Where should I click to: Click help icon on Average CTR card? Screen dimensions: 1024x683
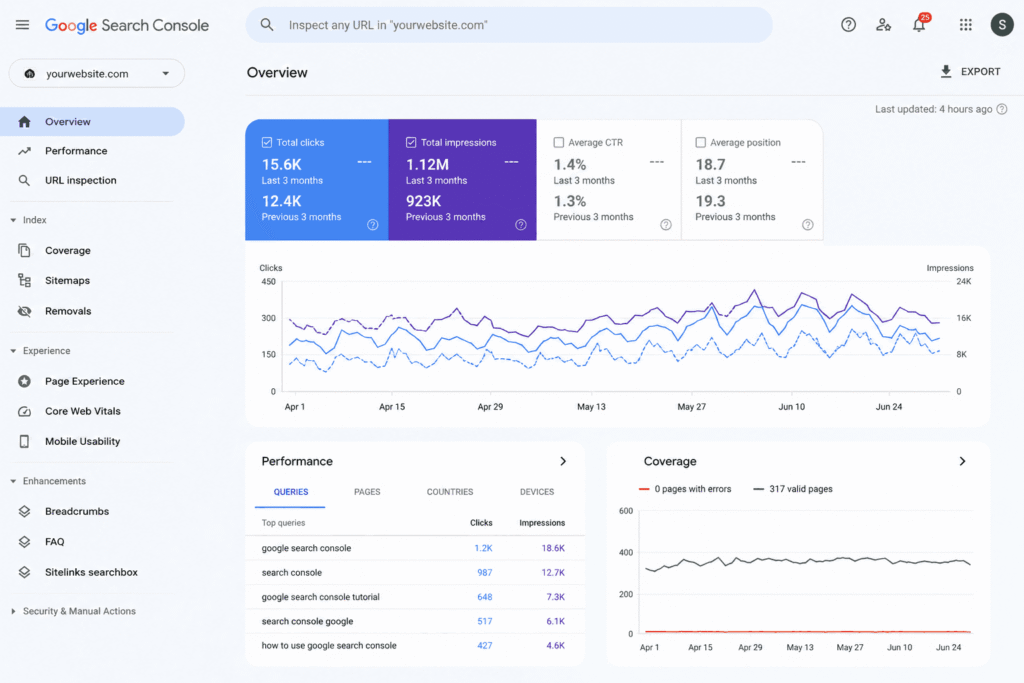tap(665, 225)
